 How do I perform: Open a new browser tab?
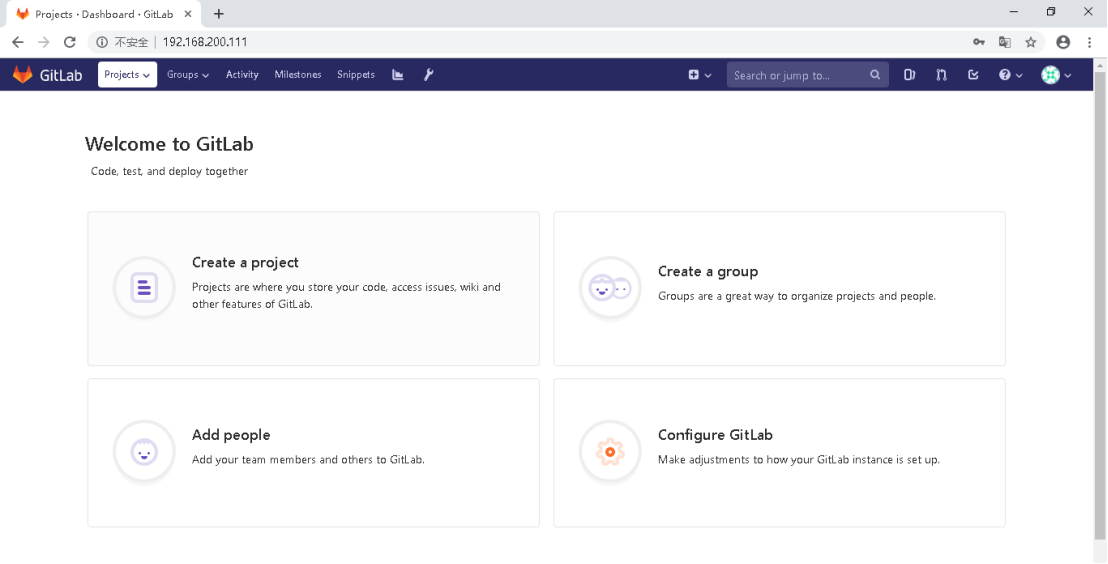click(x=219, y=14)
